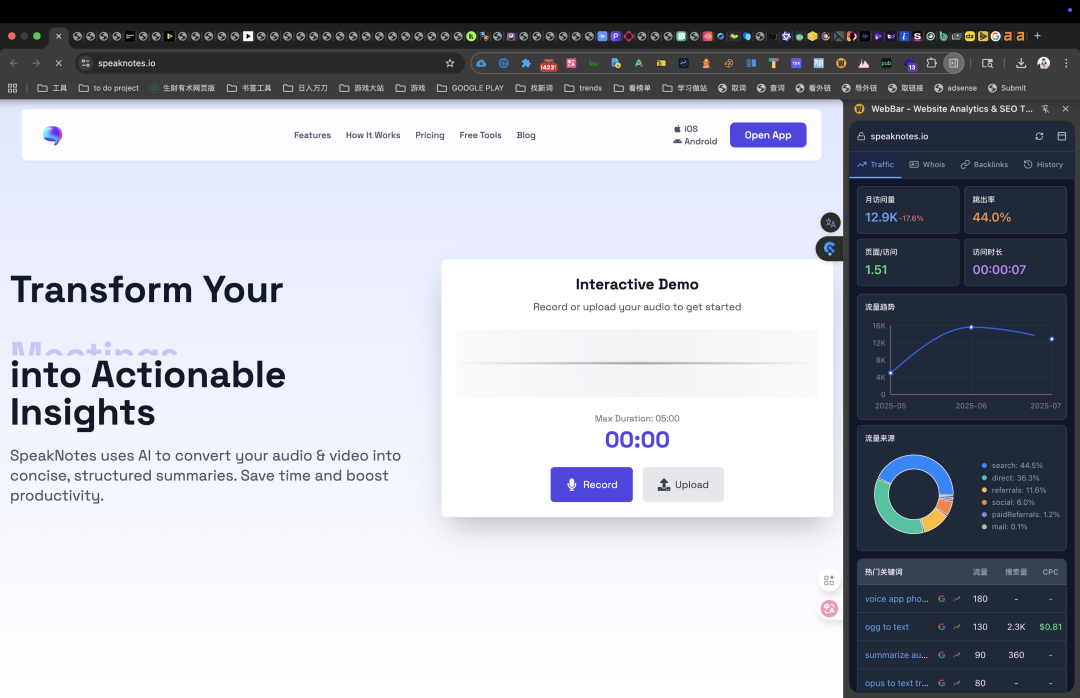Switch to the History tab

point(1043,165)
